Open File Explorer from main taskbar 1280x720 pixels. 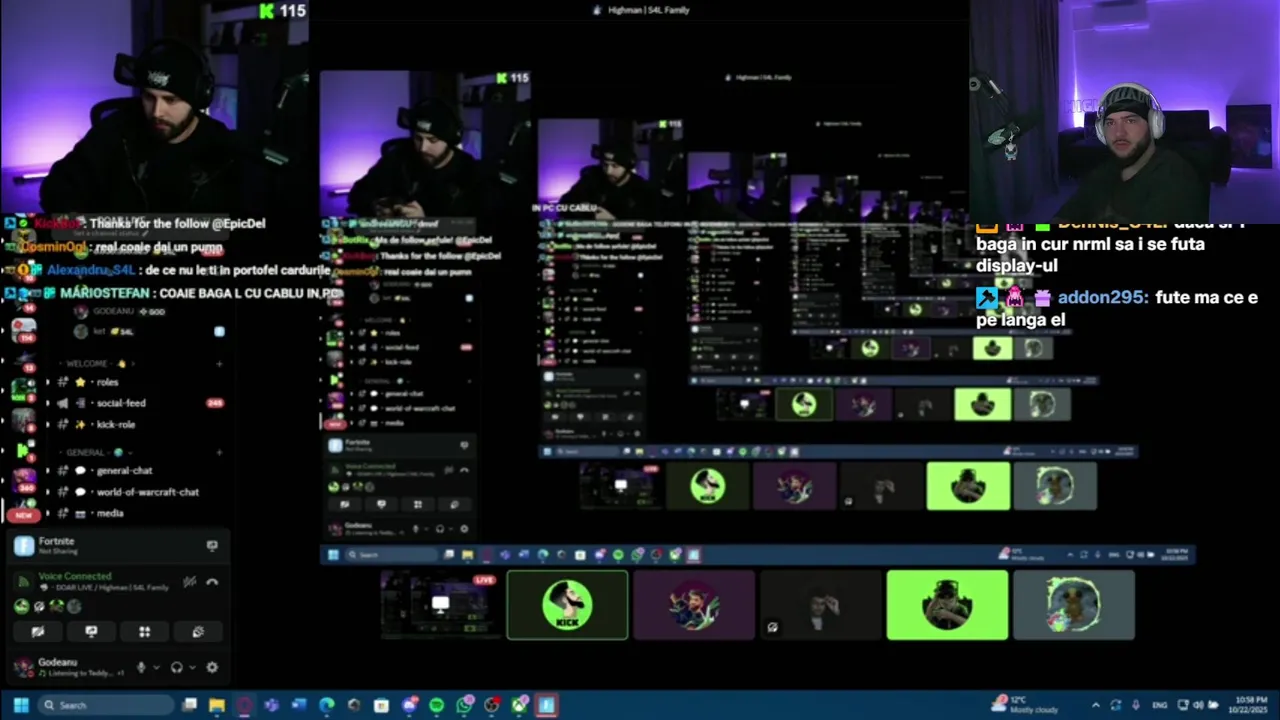click(x=217, y=705)
